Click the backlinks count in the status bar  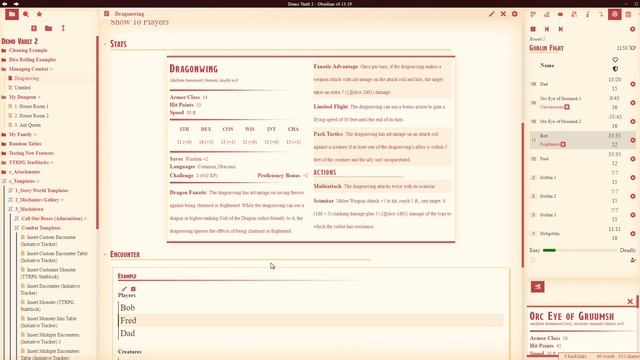(575, 356)
